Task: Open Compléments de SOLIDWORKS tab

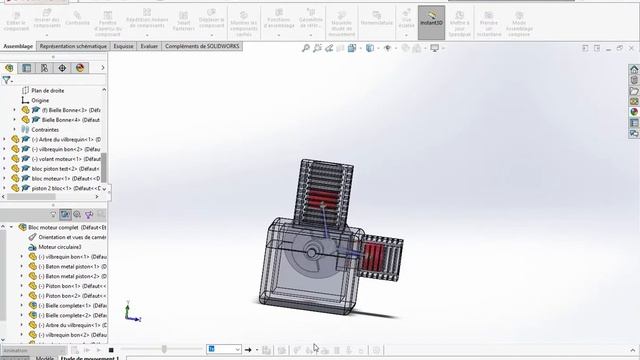Action: [x=202, y=46]
